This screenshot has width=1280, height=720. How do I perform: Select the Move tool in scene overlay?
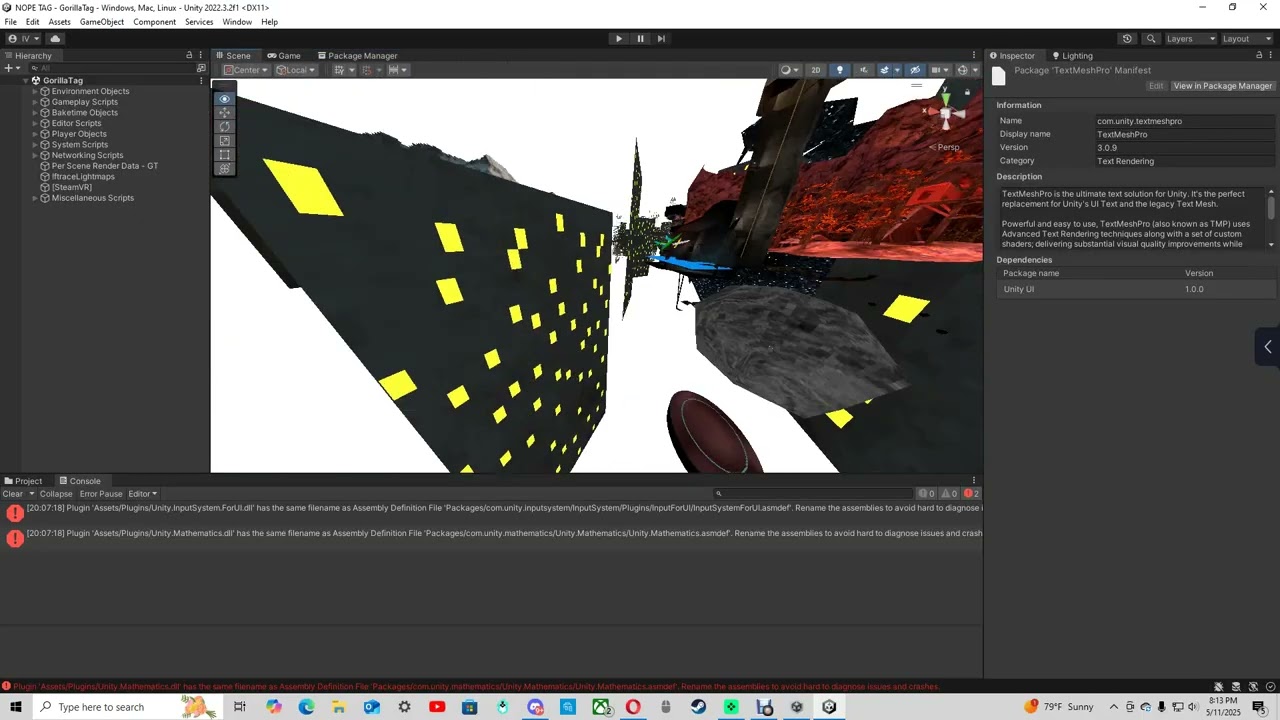224,113
